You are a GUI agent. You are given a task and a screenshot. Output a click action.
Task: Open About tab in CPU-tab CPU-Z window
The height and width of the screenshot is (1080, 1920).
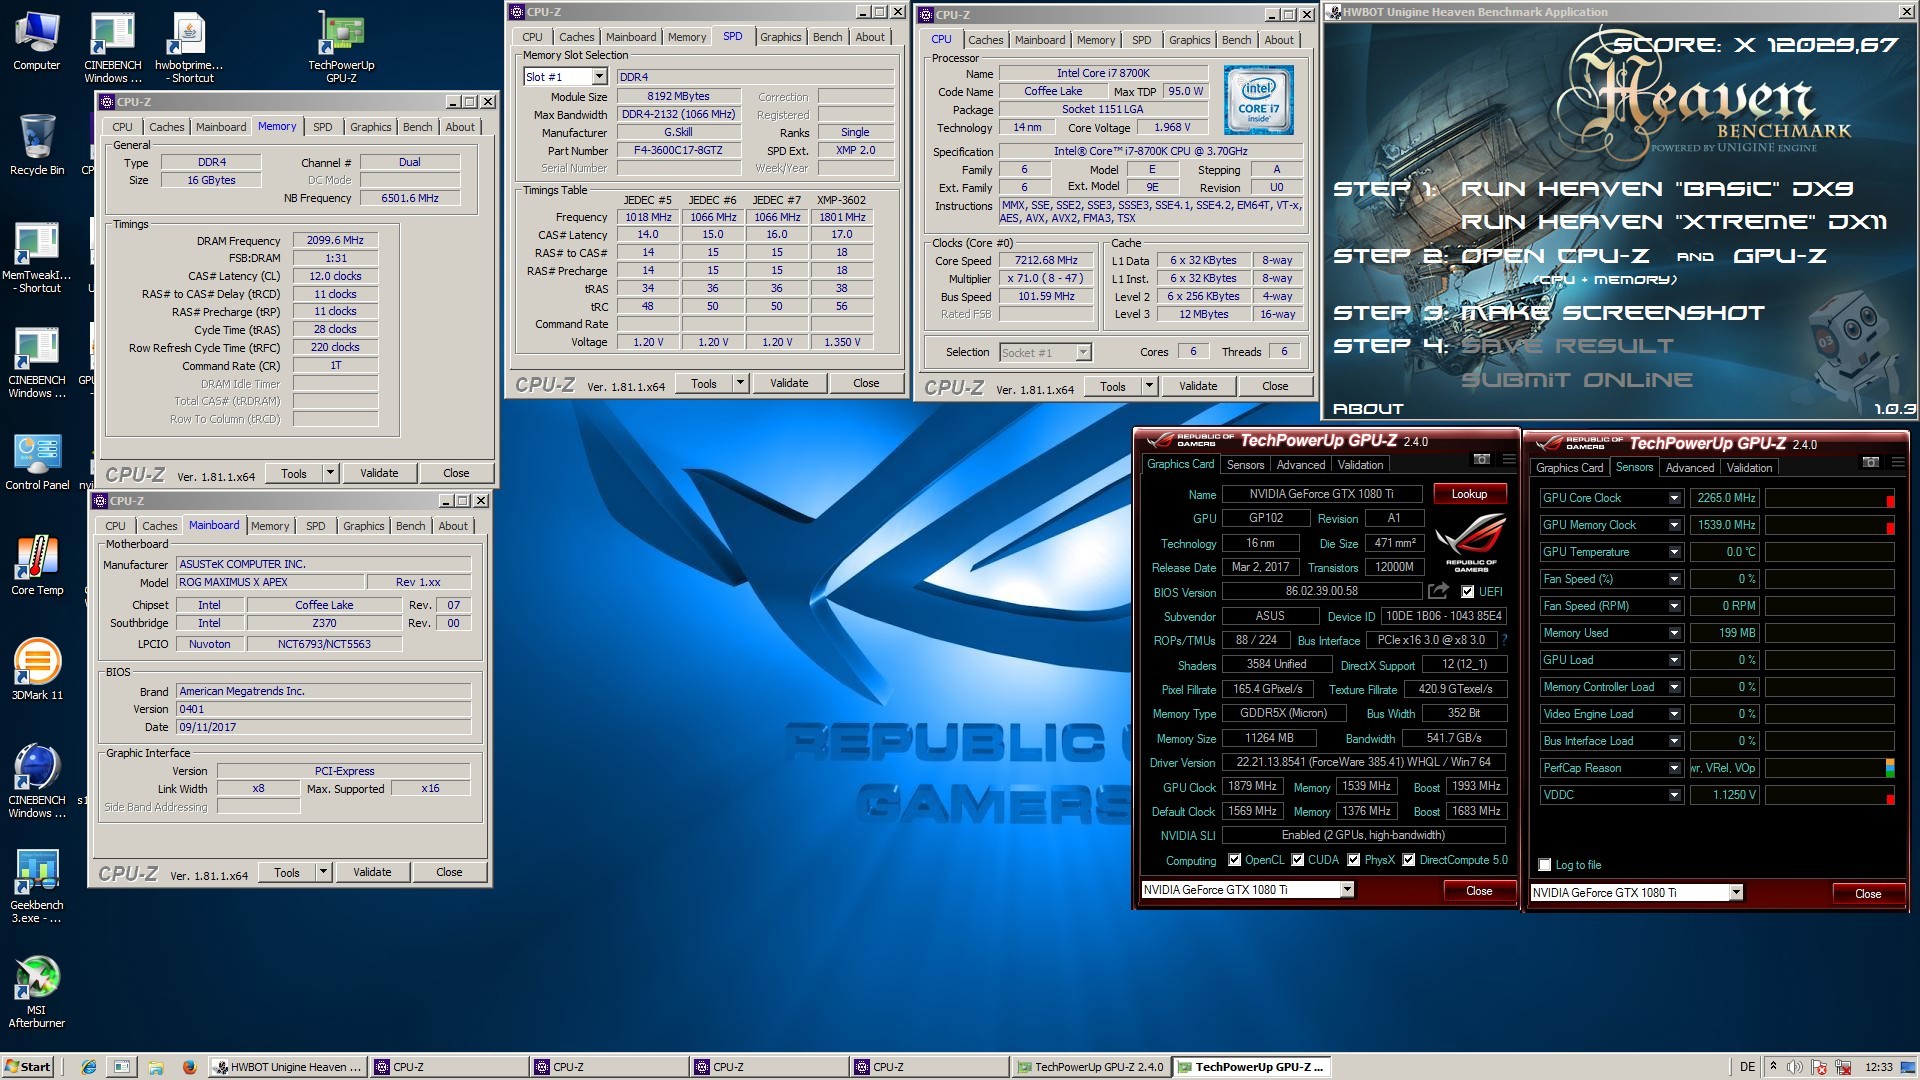(1278, 40)
